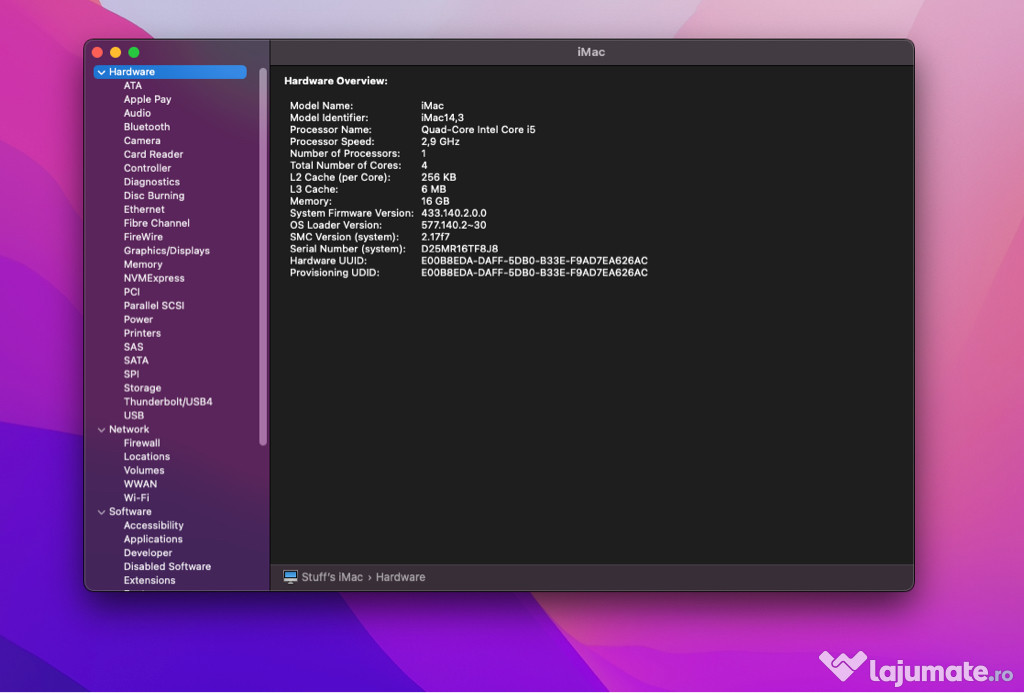Open the Ethernet entry
Screen dimensions: 1024x693
[144, 209]
